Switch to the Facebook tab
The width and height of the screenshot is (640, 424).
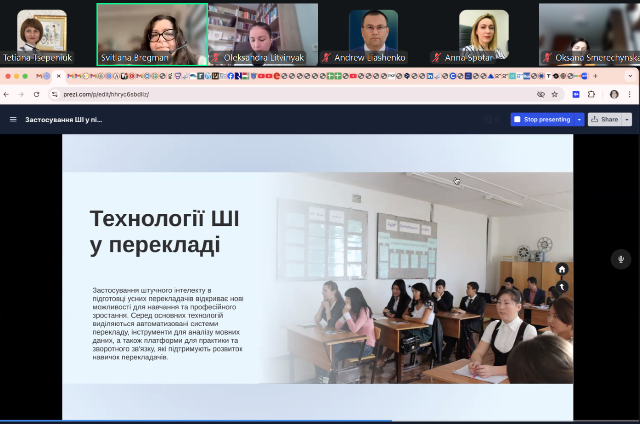coord(230,76)
